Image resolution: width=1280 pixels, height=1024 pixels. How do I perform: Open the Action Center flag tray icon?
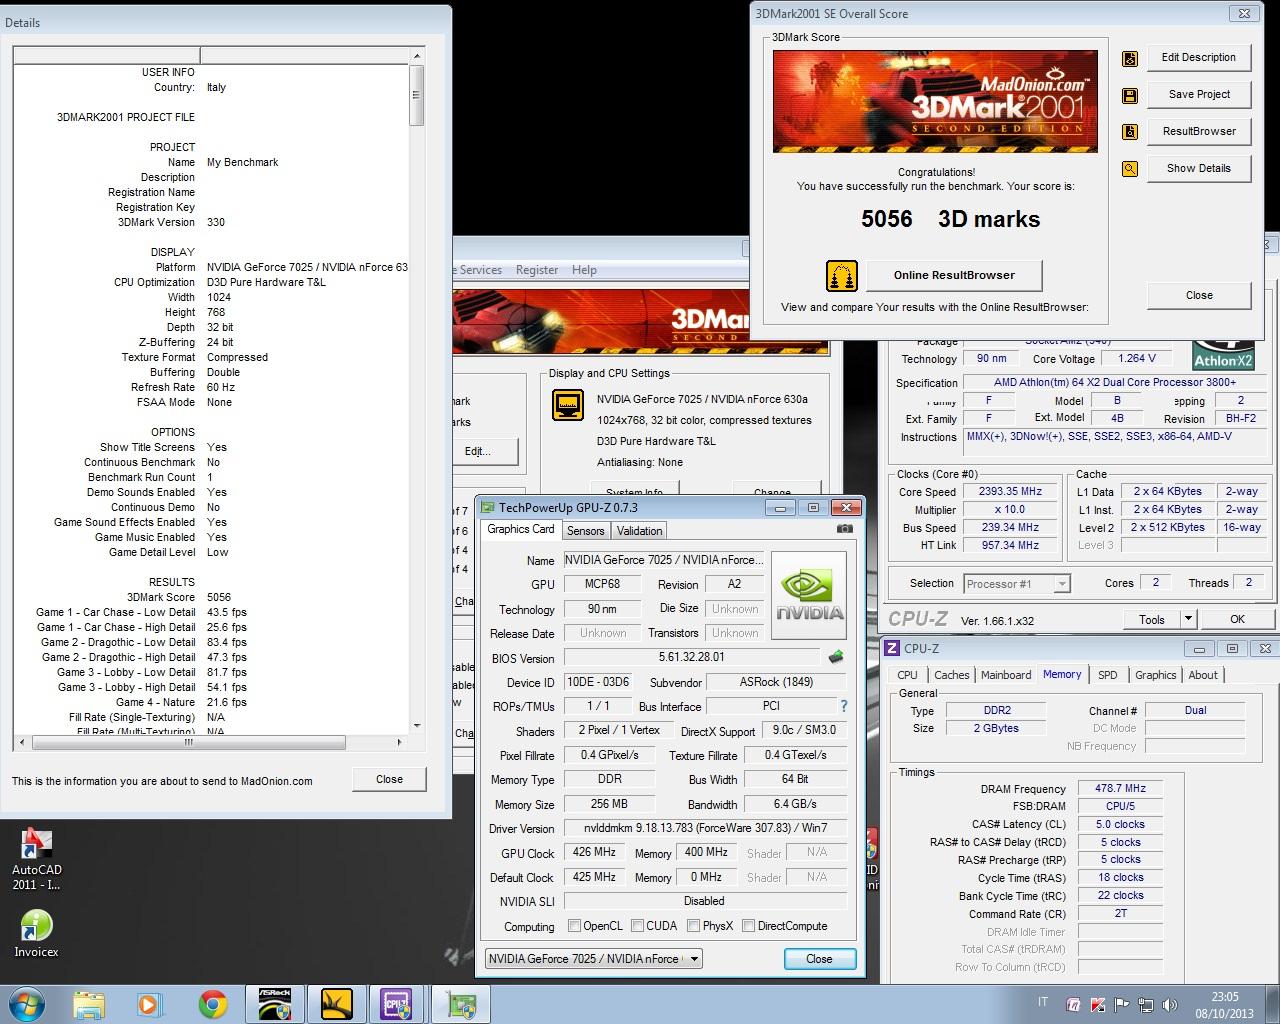1121,1005
